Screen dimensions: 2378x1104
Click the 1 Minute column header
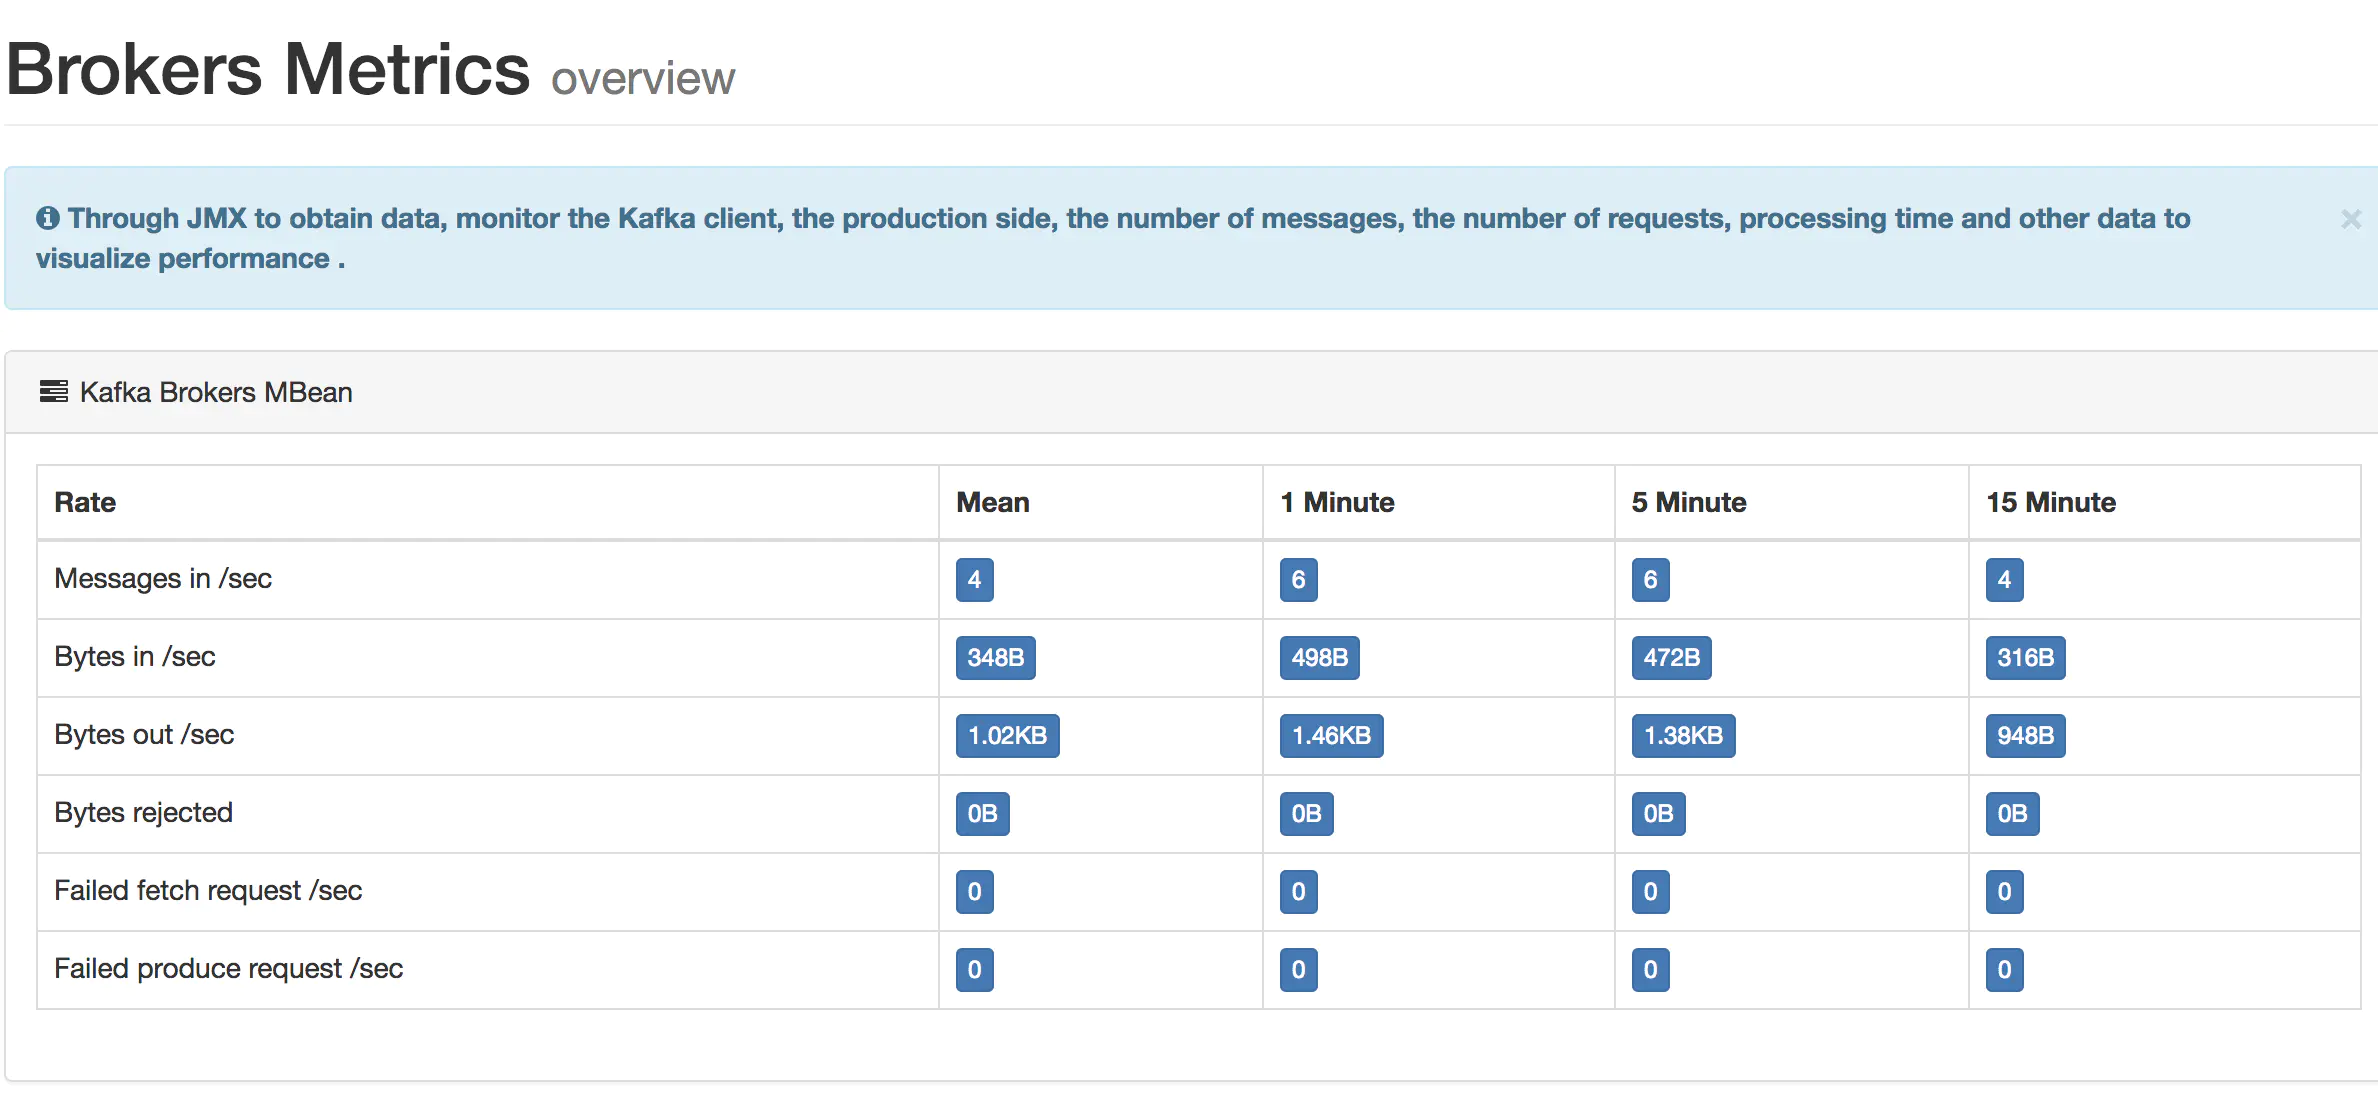1337,502
